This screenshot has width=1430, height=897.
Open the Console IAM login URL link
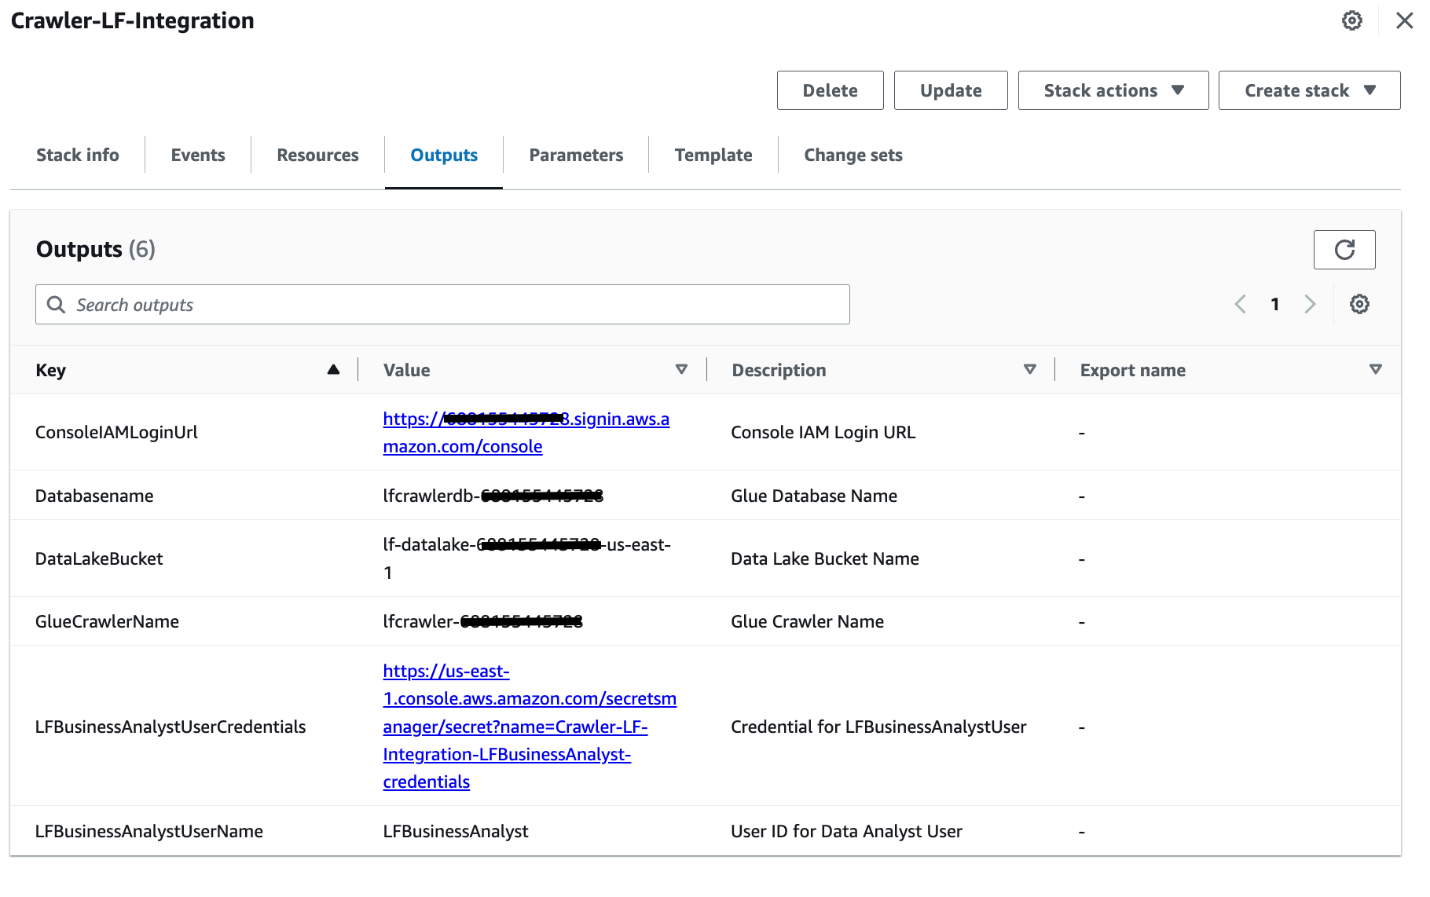(x=526, y=433)
